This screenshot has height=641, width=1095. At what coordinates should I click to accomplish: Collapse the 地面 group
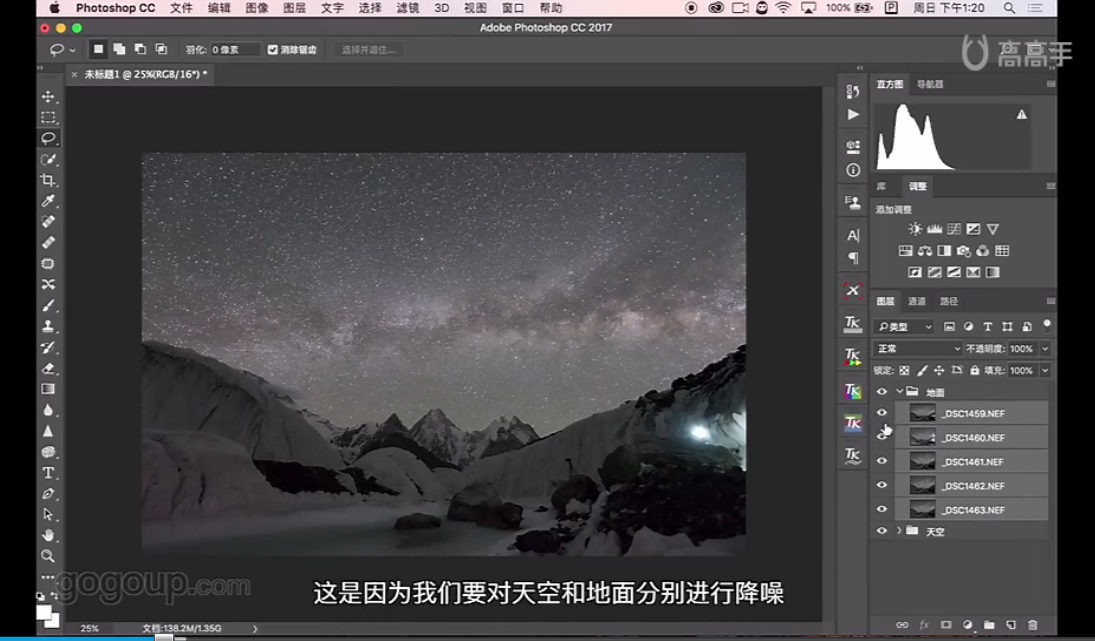click(899, 392)
